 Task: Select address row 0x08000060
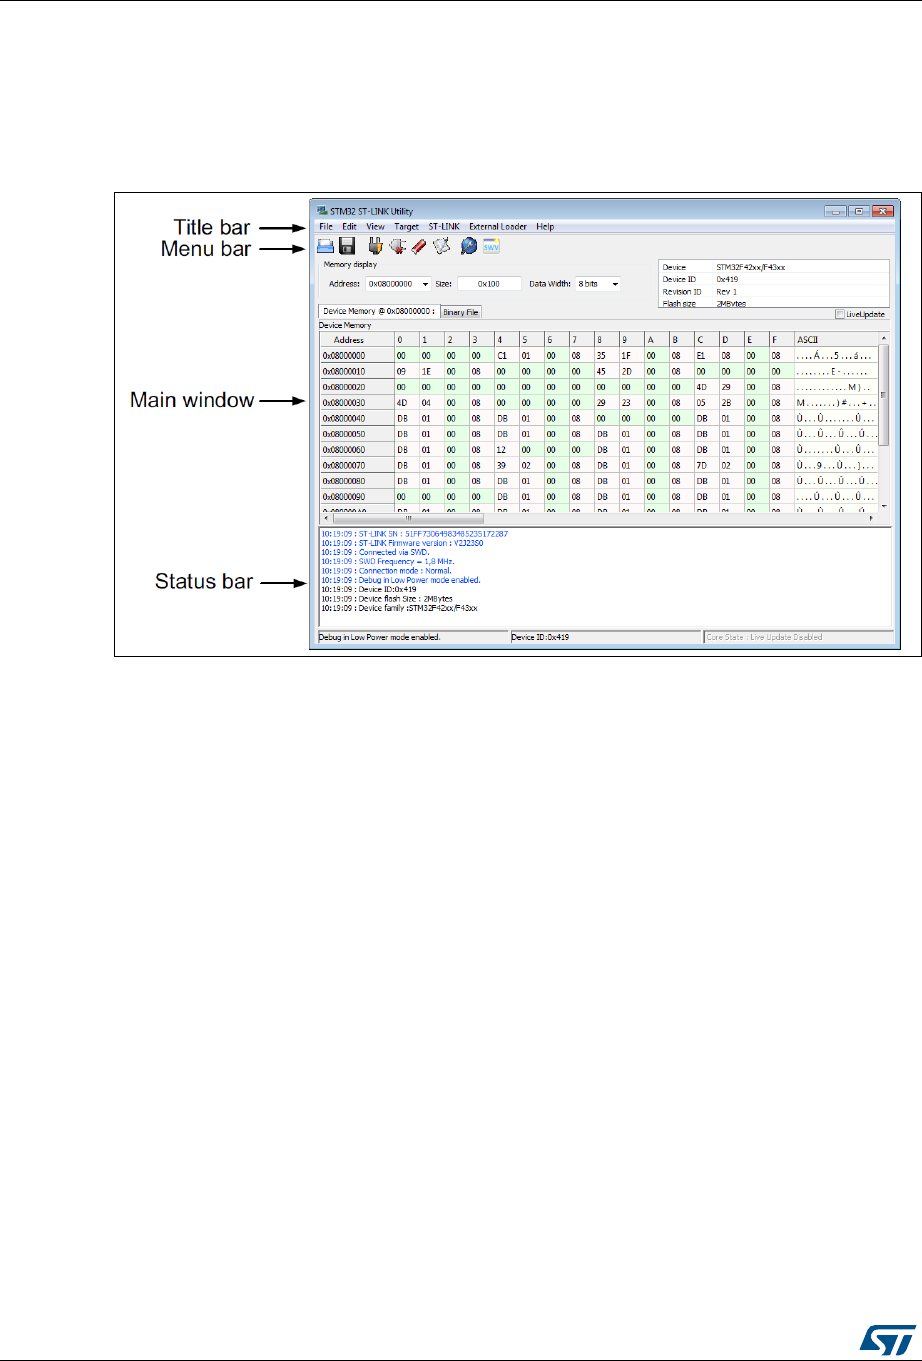356,450
